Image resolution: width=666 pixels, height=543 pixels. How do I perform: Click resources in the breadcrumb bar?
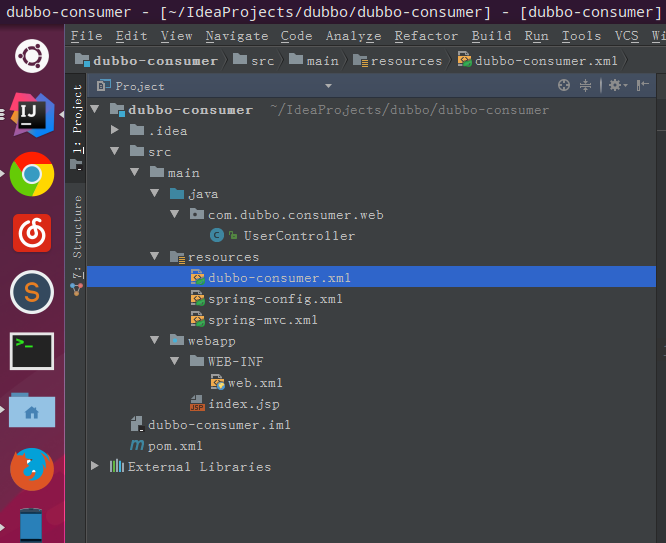[x=398, y=60]
